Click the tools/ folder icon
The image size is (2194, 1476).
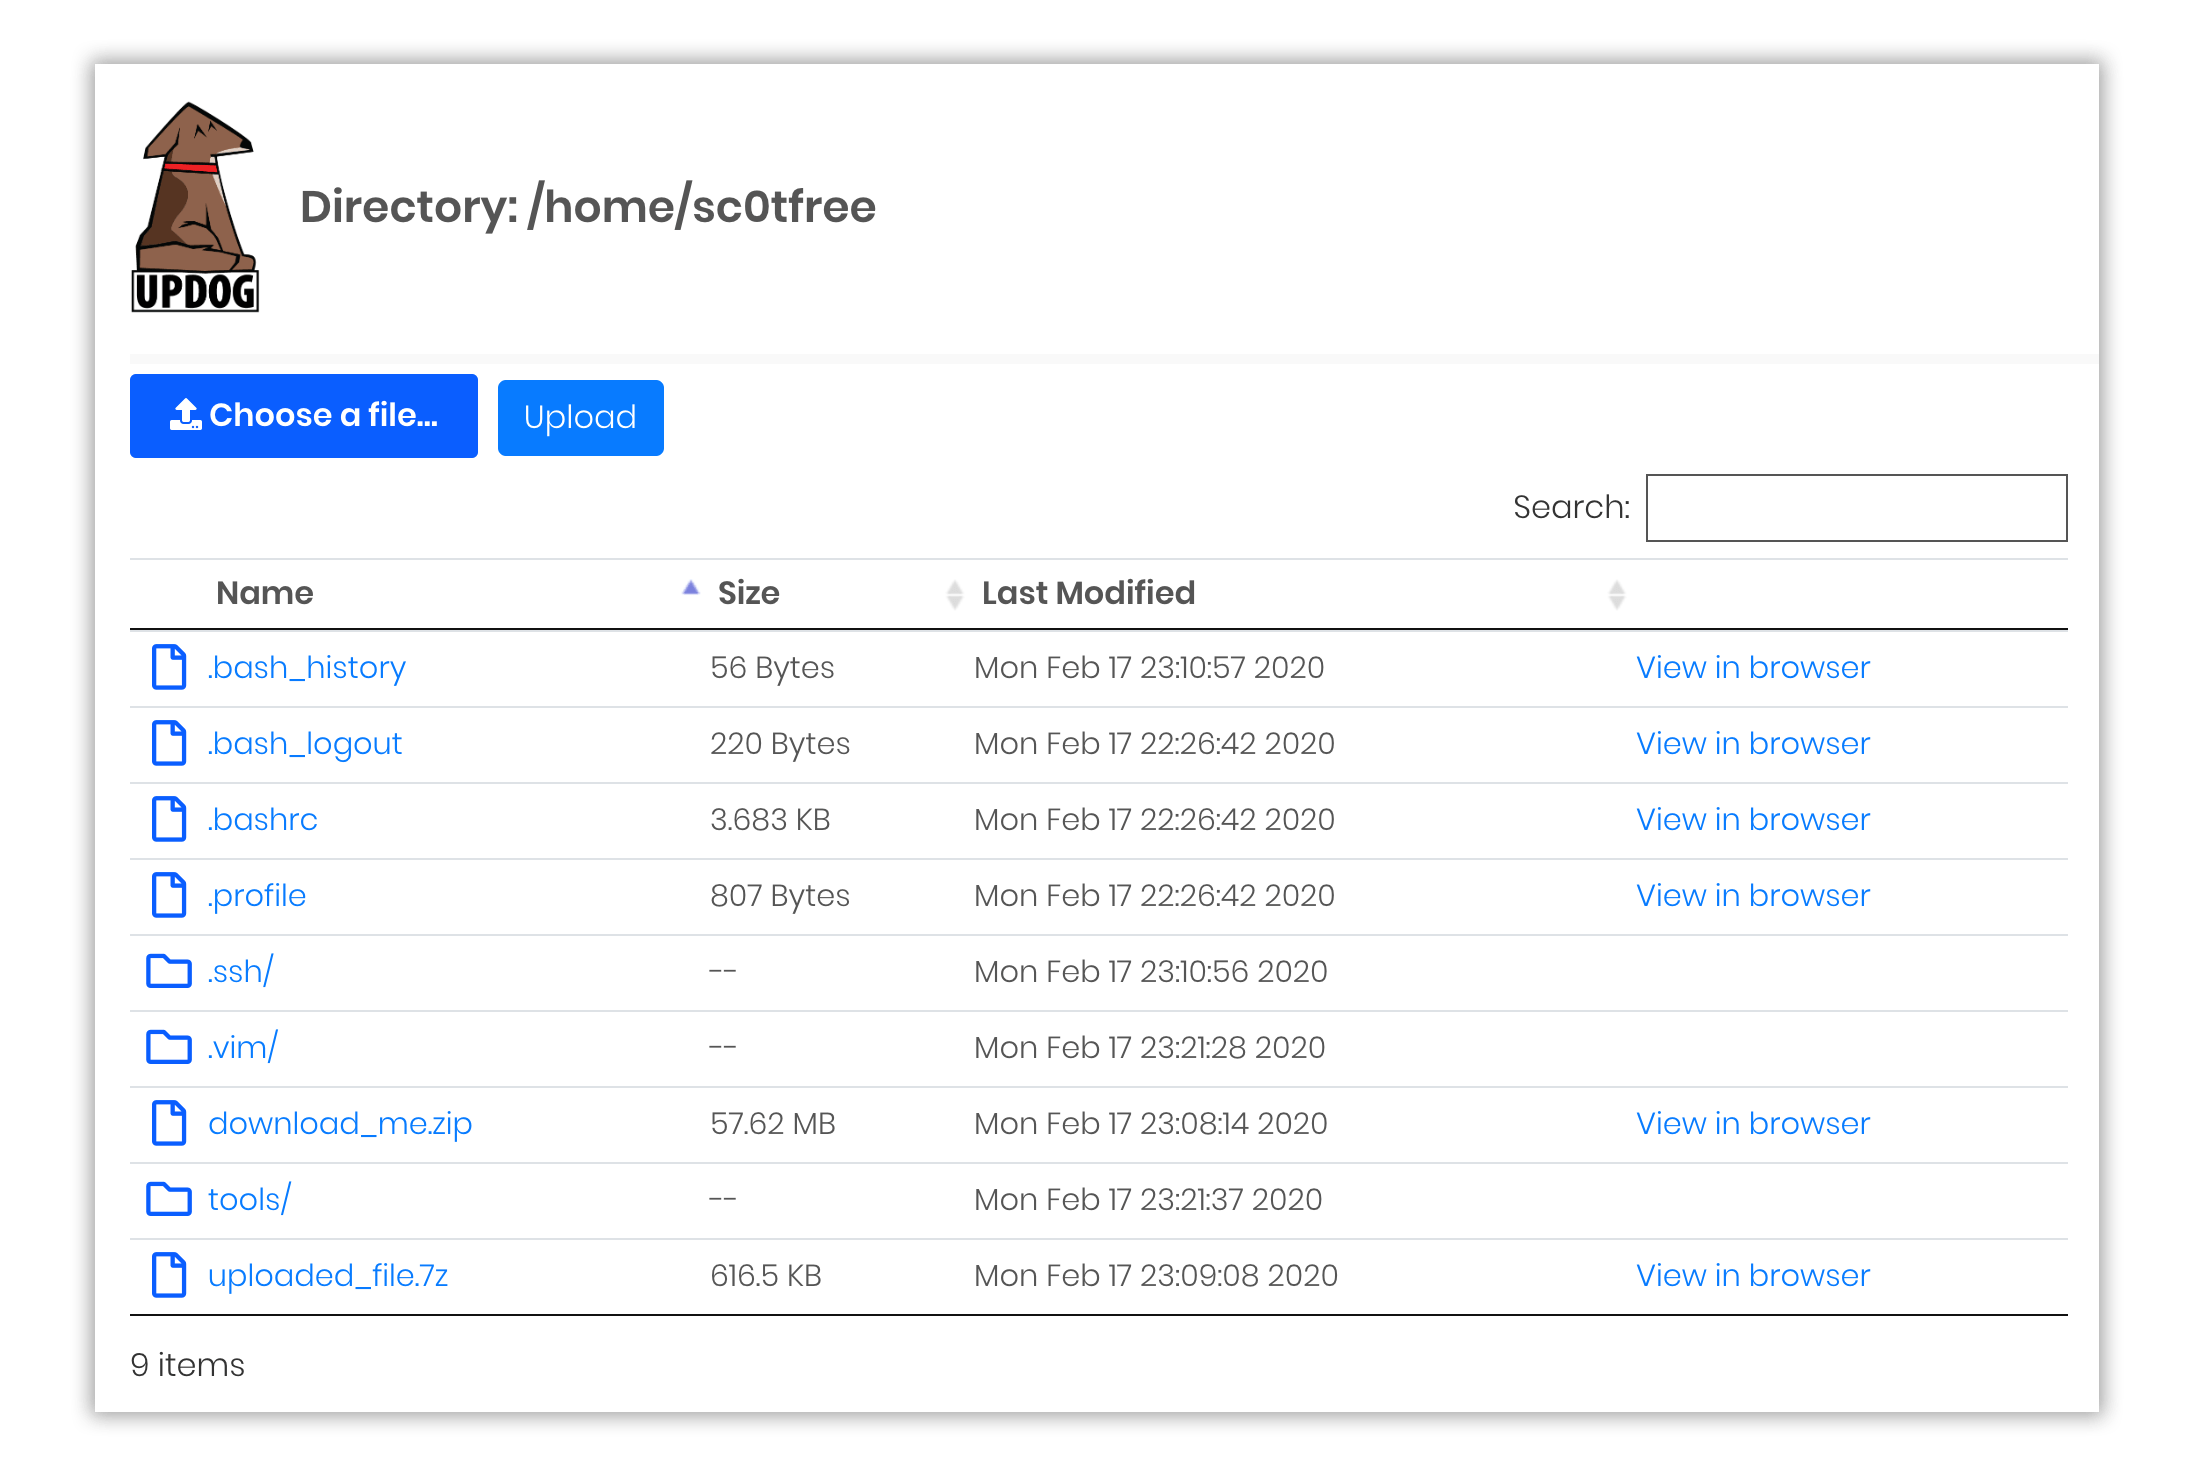[168, 1196]
